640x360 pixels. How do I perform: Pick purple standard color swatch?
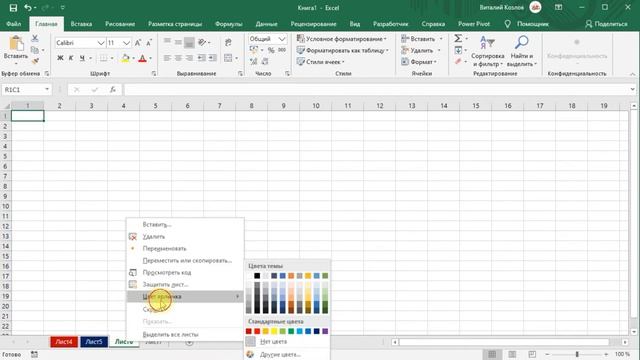point(325,331)
